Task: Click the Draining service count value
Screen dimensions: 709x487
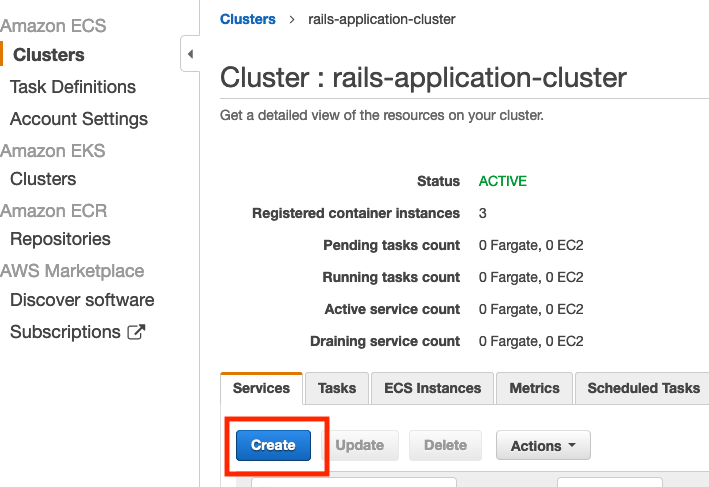Action: click(x=531, y=341)
